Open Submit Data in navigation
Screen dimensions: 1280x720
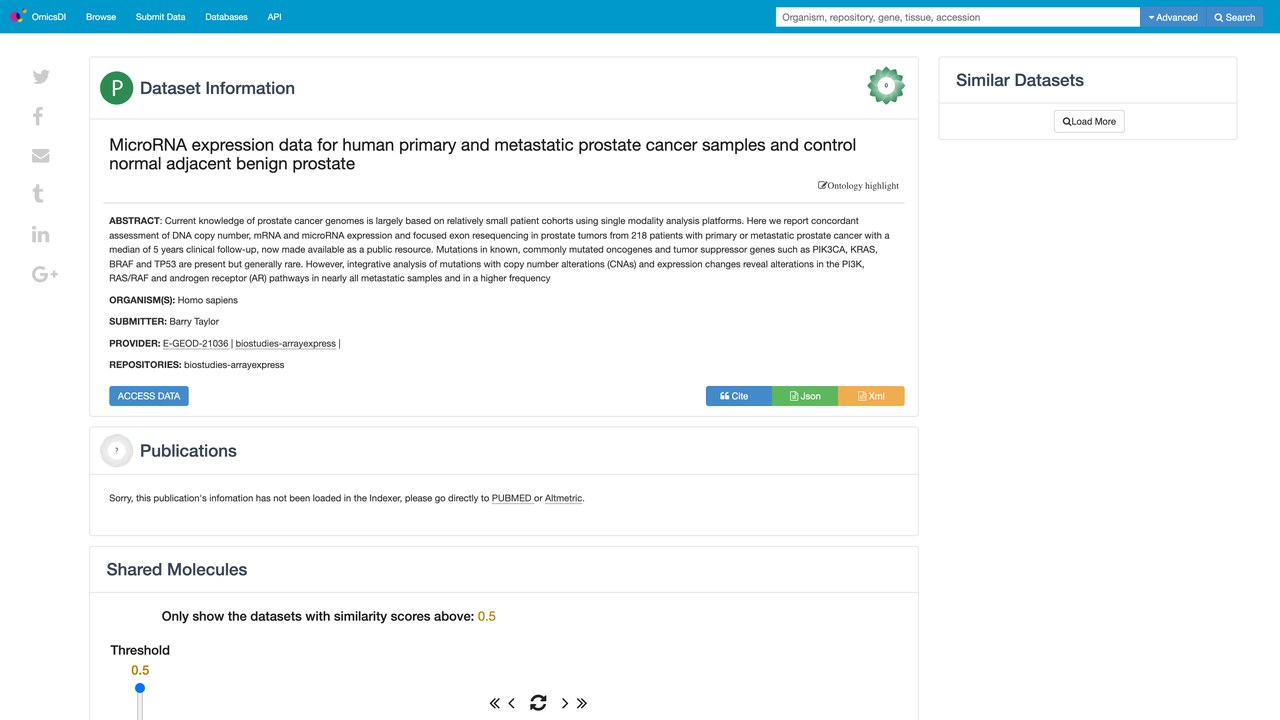pyautogui.click(x=160, y=17)
